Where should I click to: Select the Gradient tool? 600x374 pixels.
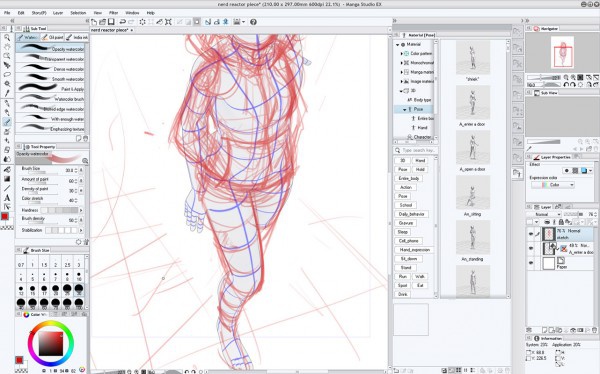[7, 179]
